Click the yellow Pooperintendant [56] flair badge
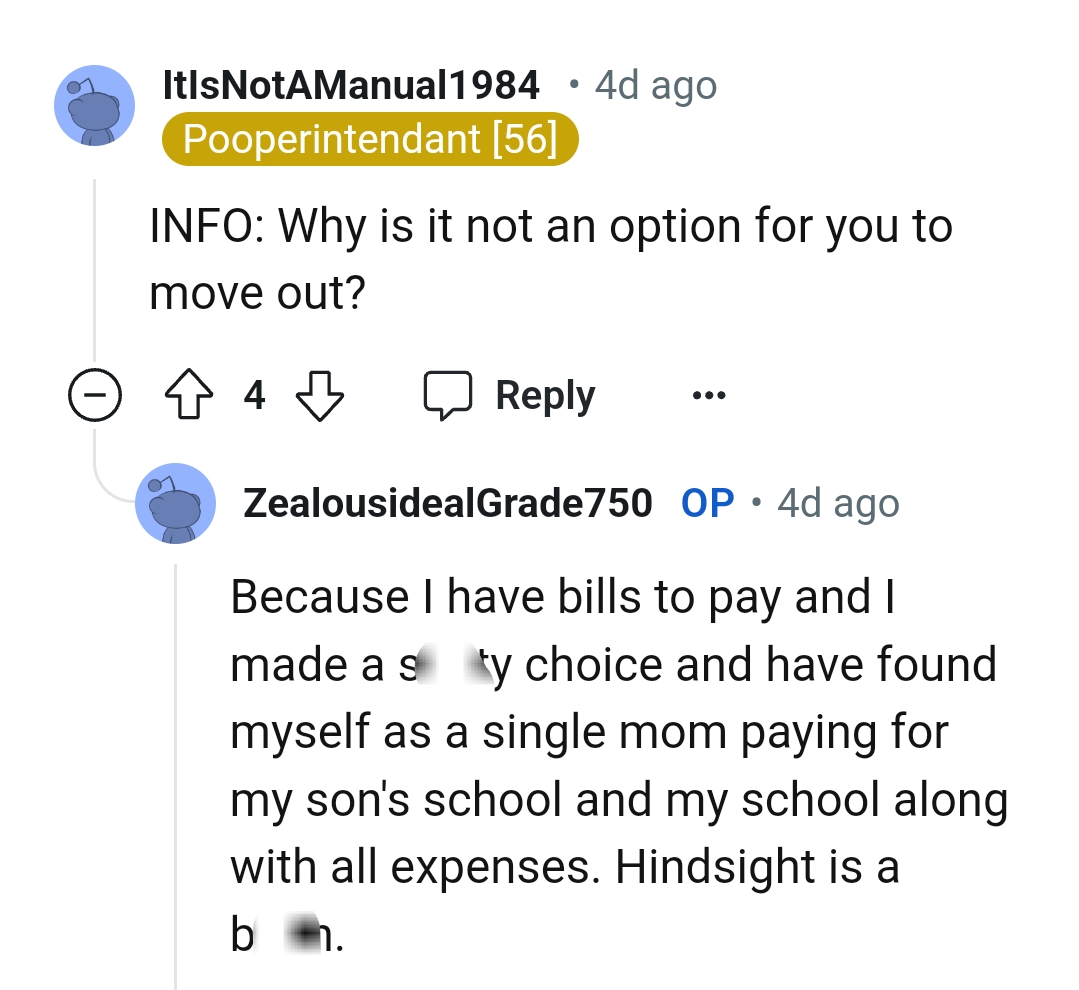Viewport: 1079px width, 990px height. tap(370, 140)
